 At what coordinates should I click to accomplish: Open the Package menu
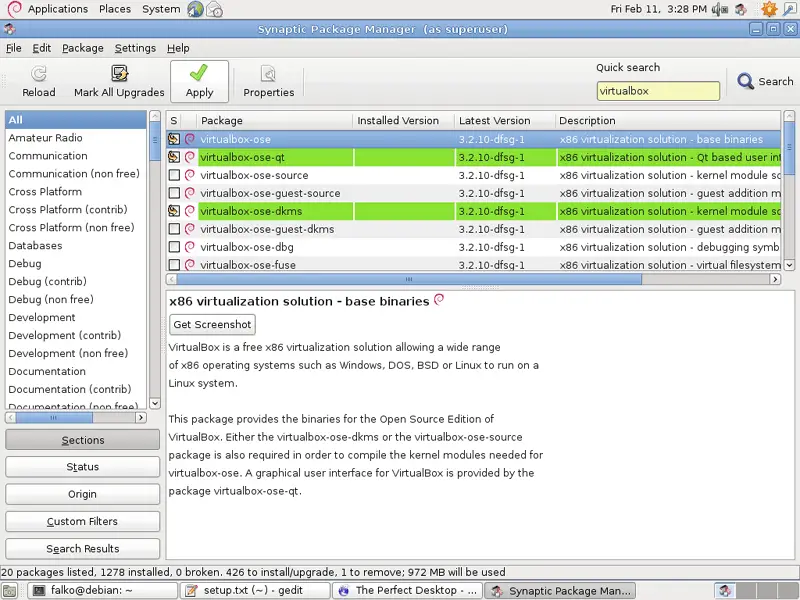[x=83, y=48]
